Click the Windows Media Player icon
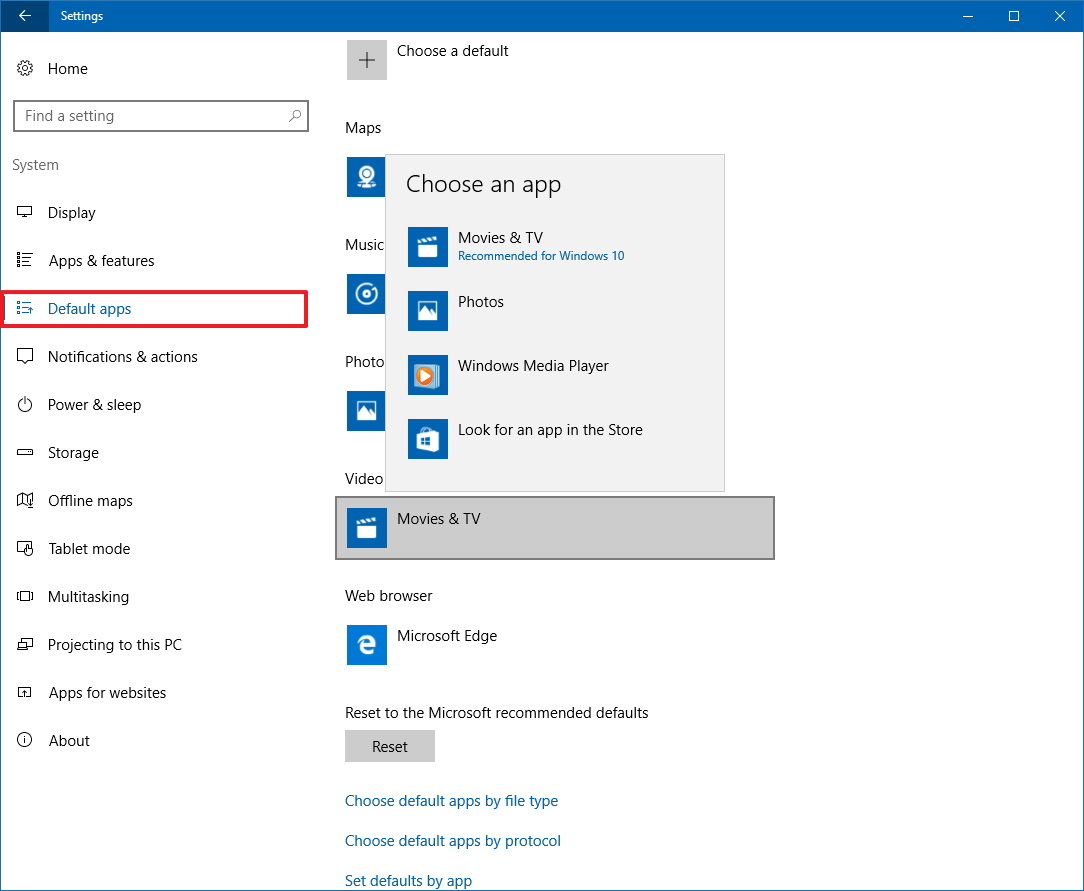1084x891 pixels. [428, 375]
